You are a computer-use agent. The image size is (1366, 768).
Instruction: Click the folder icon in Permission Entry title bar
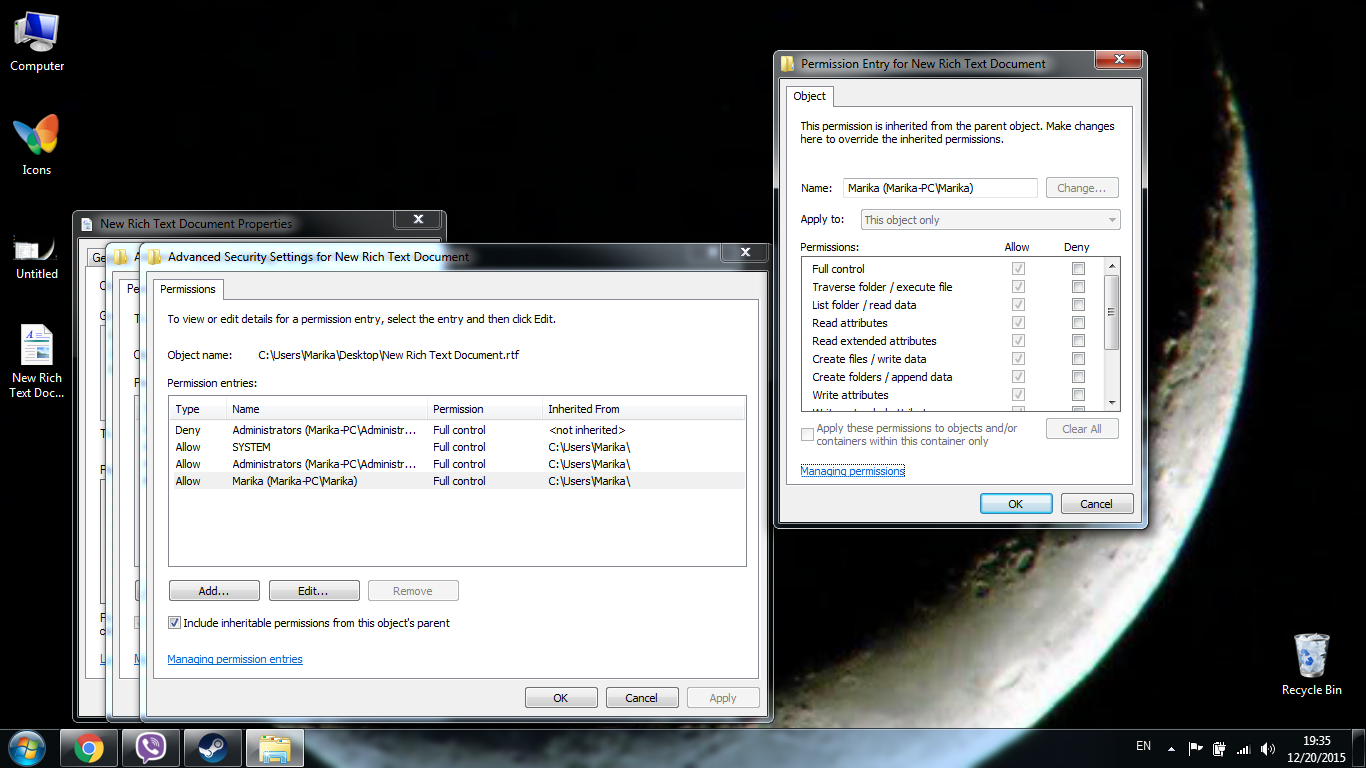pyautogui.click(x=787, y=63)
